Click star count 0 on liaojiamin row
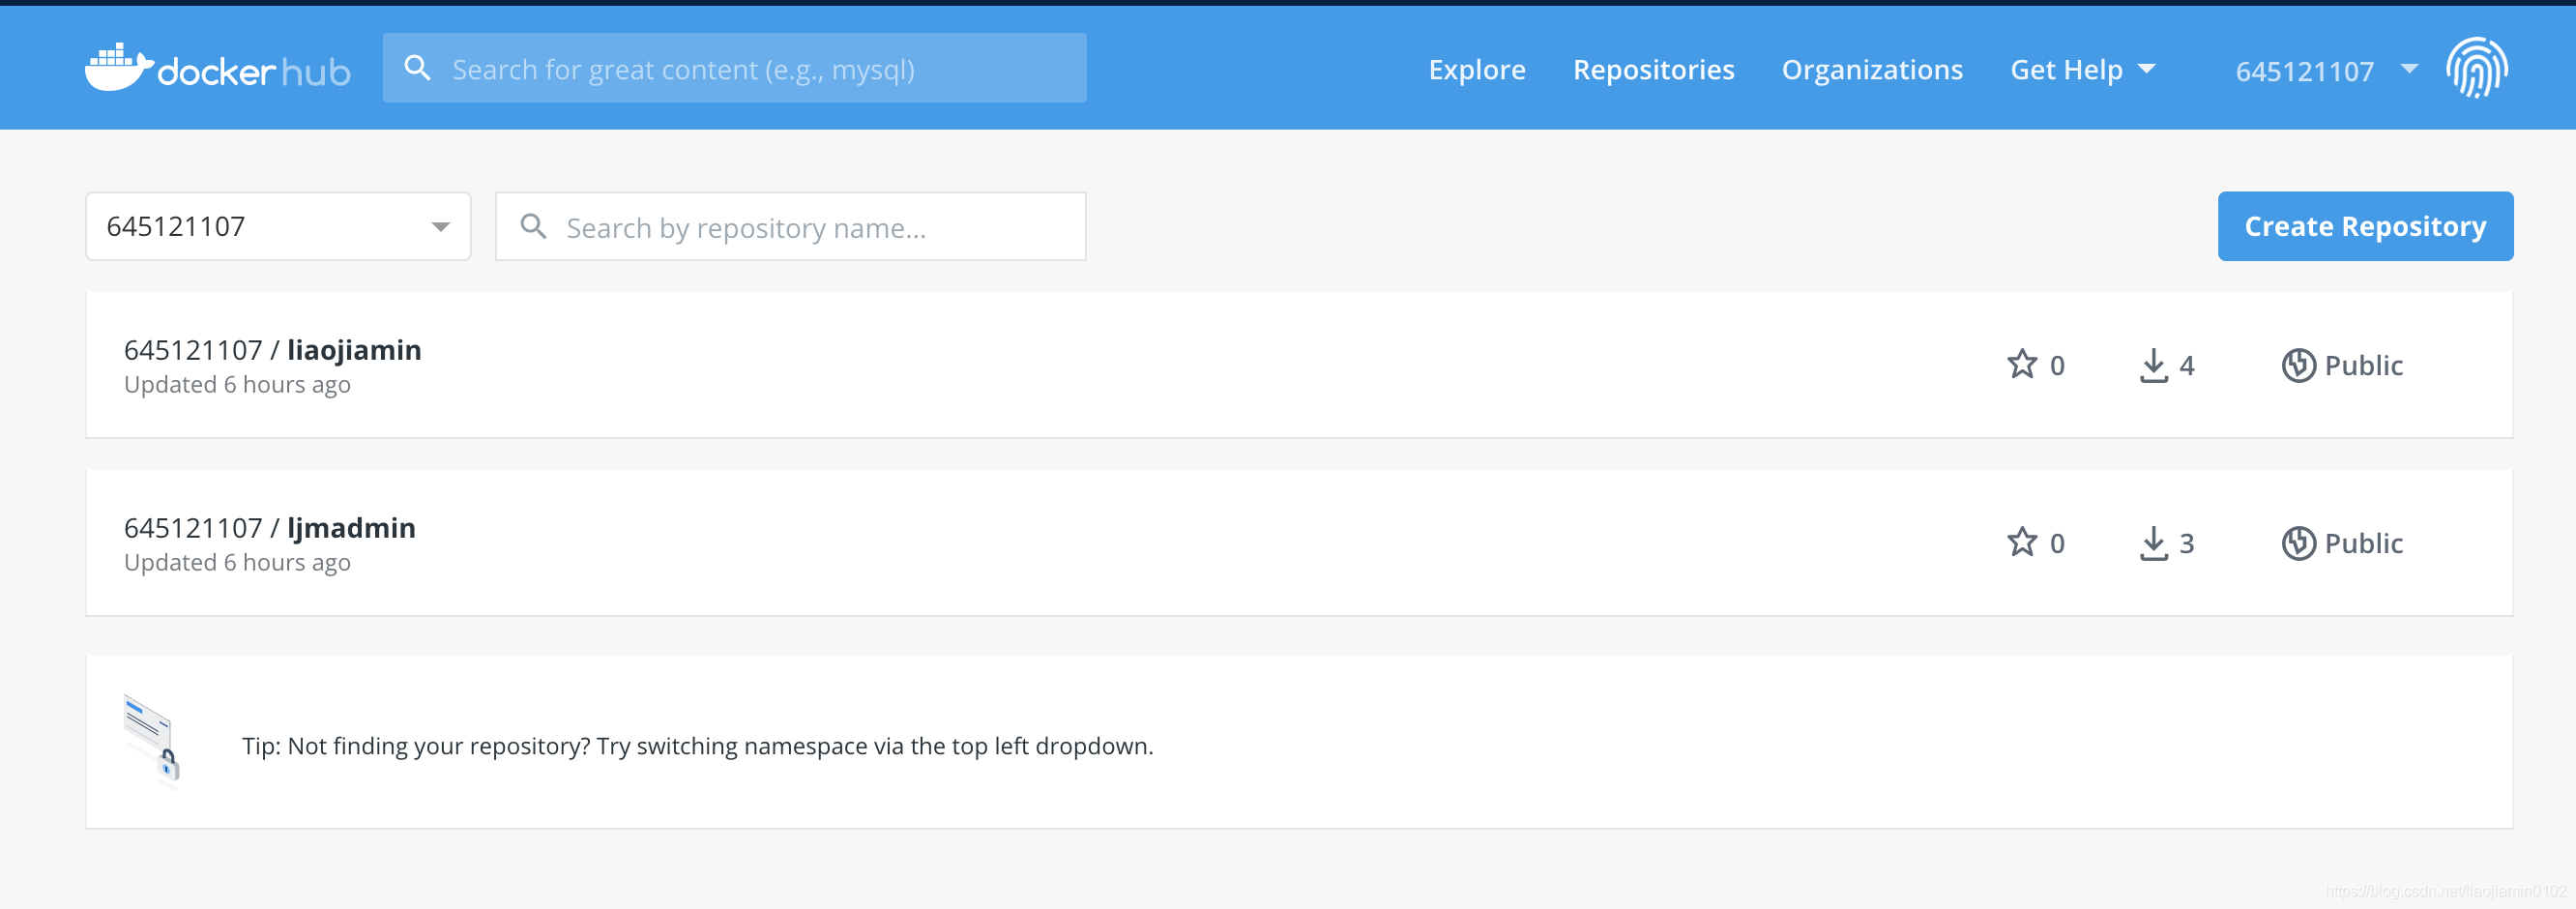The height and width of the screenshot is (909, 2576). point(2056,366)
